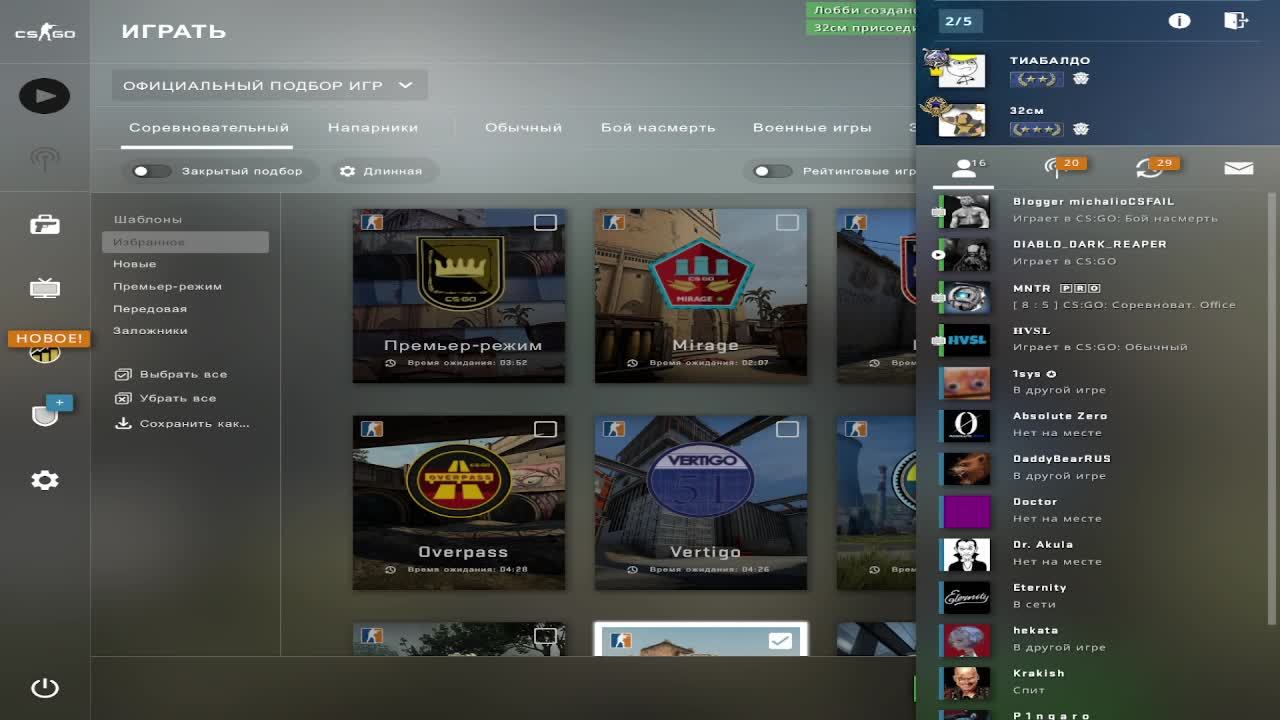Click Убрать все icon
Image resolution: width=1280 pixels, height=720 pixels.
123,398
